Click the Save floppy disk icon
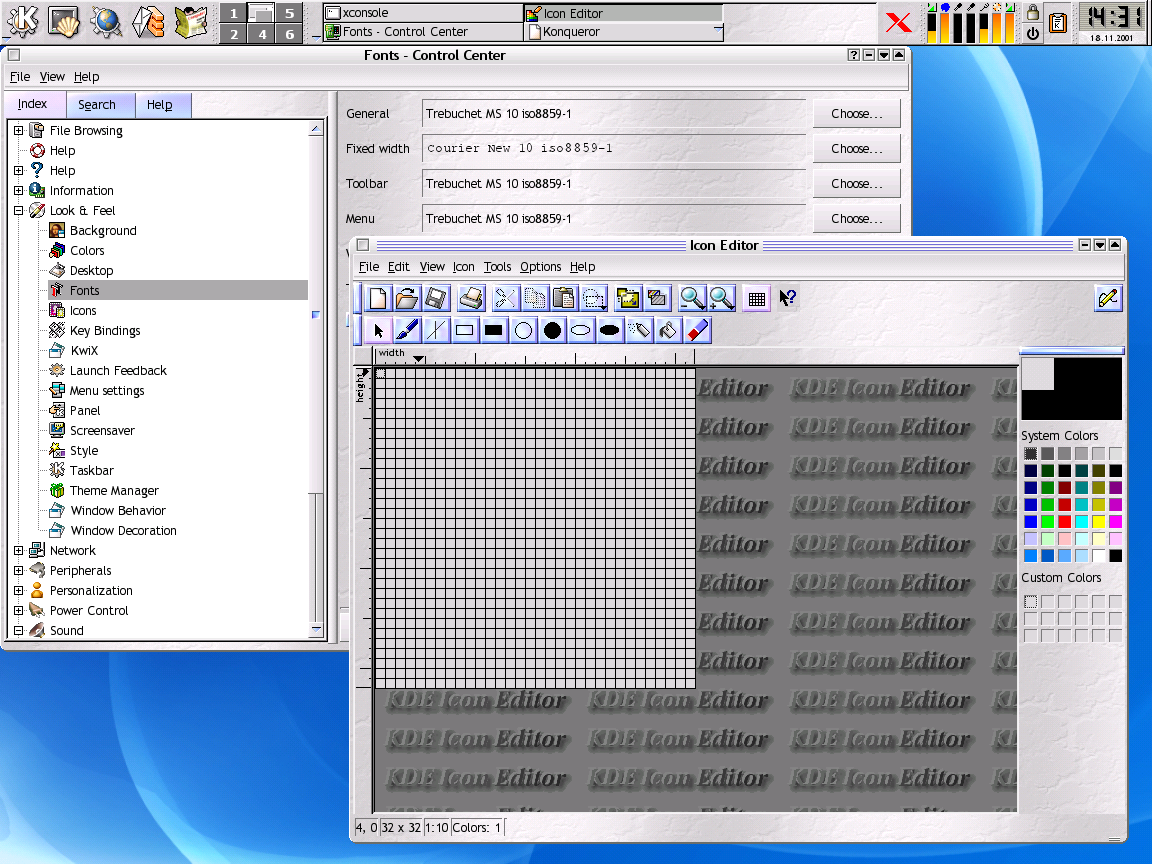The height and width of the screenshot is (864, 1152). 436,298
